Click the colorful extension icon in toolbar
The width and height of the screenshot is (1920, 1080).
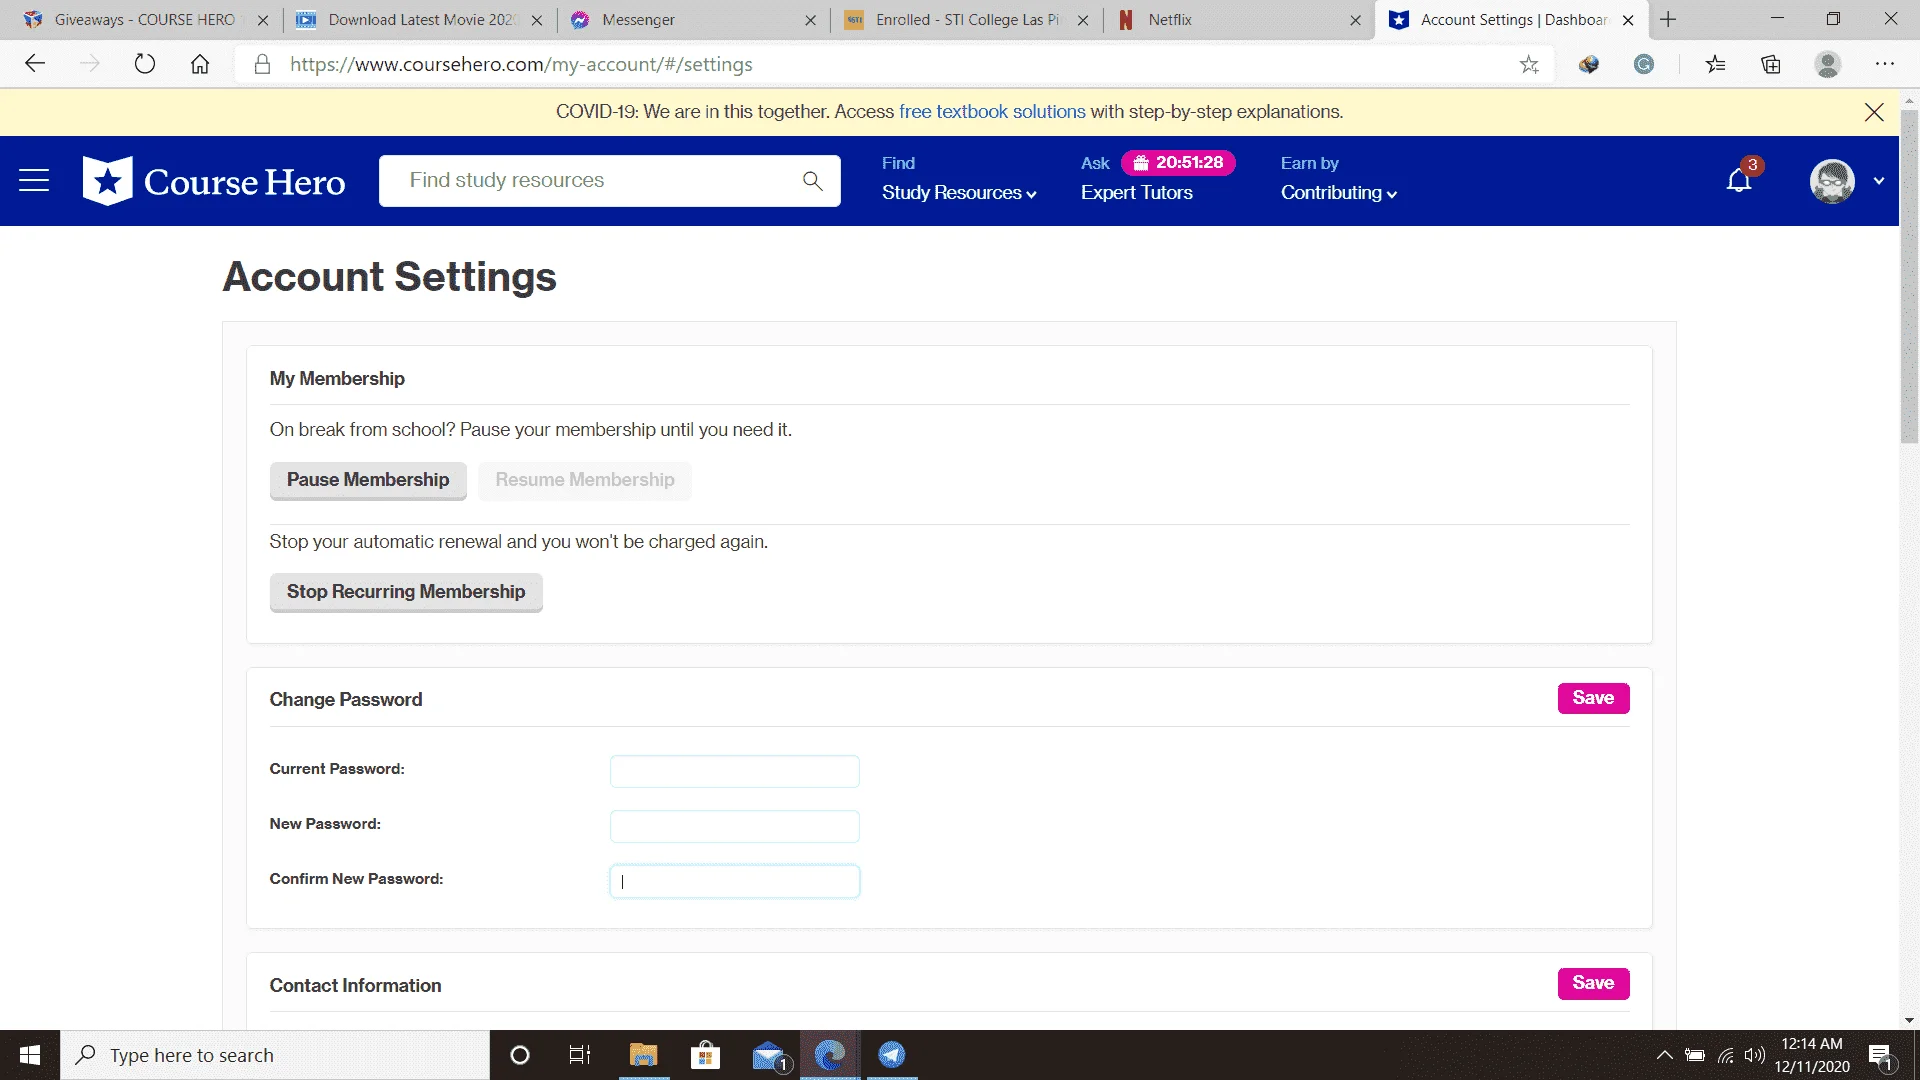pos(1589,65)
